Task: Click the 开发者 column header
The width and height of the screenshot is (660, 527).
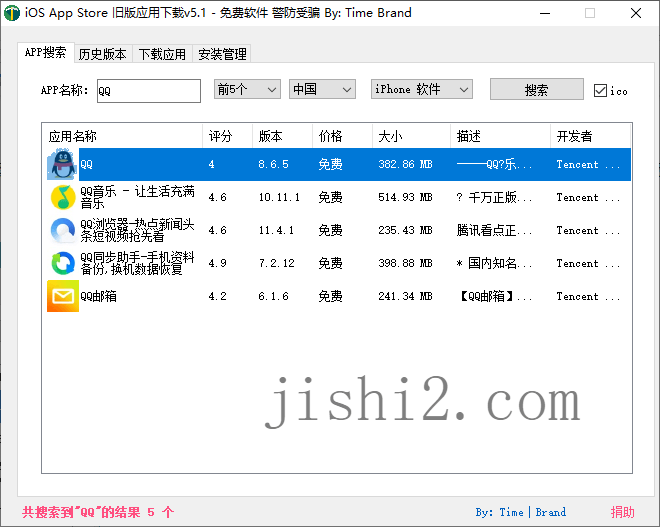Action: [x=590, y=136]
